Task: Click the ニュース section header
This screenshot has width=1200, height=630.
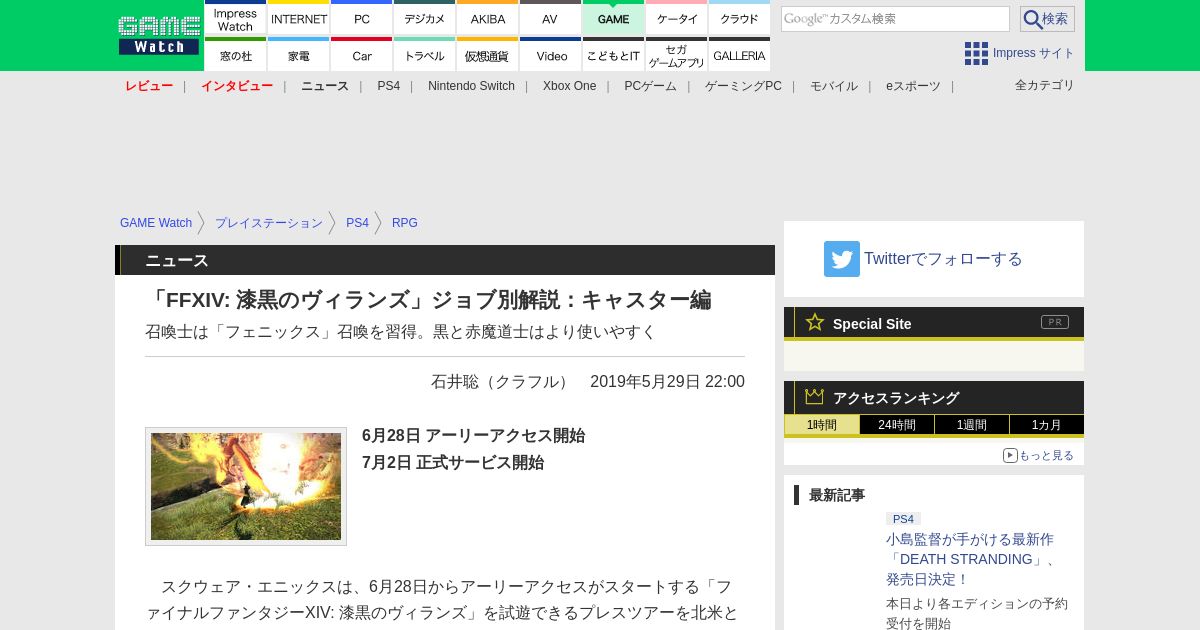Action: tap(445, 260)
